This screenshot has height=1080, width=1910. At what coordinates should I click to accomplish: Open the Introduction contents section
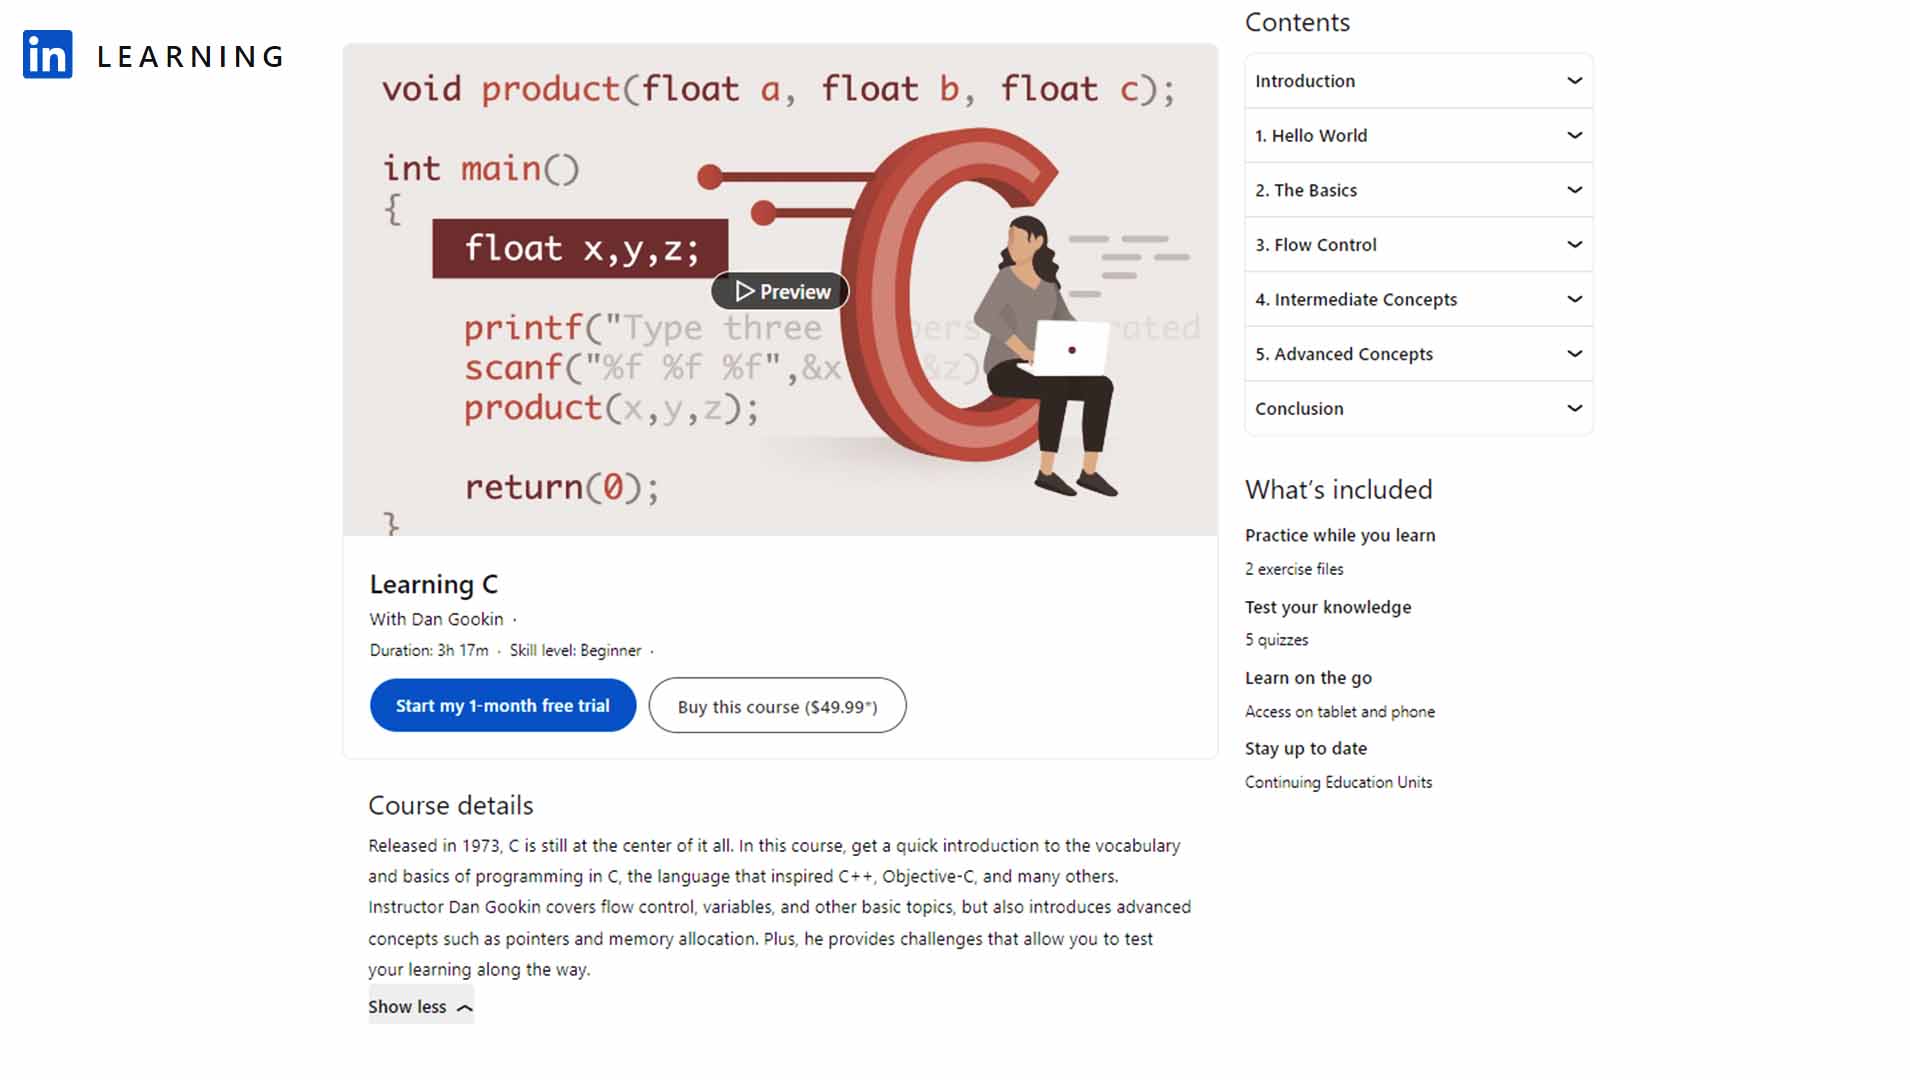pos(1418,81)
